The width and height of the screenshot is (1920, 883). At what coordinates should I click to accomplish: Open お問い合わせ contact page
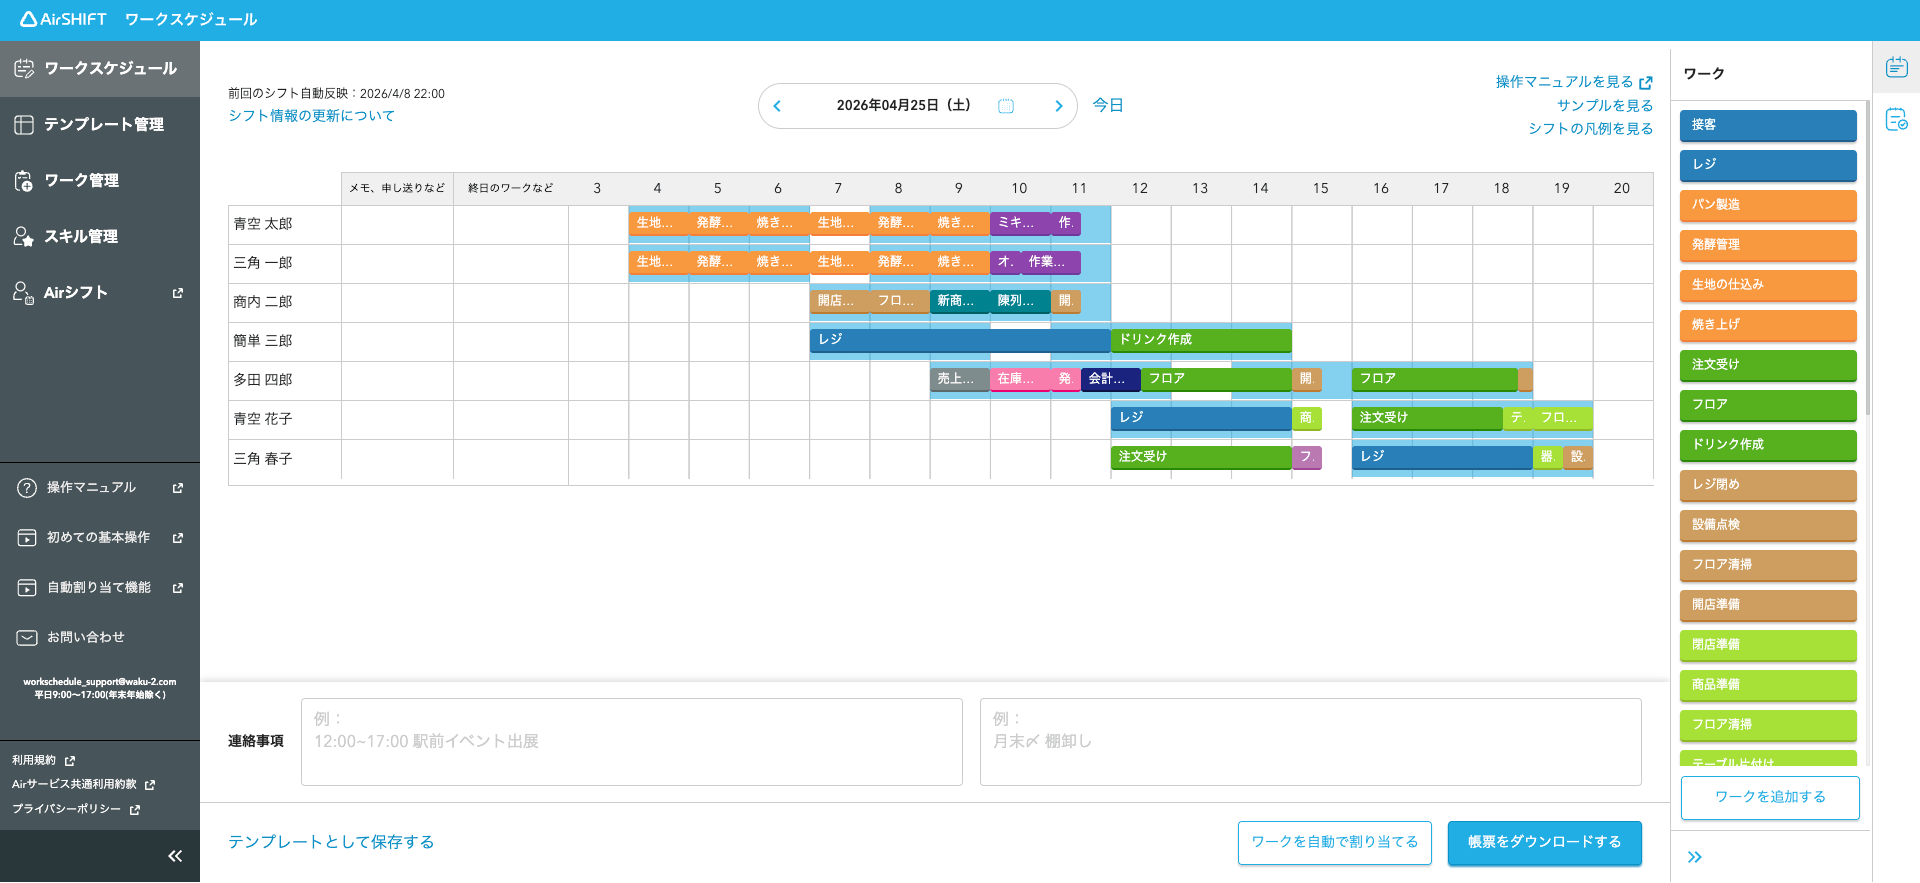pyautogui.click(x=100, y=637)
